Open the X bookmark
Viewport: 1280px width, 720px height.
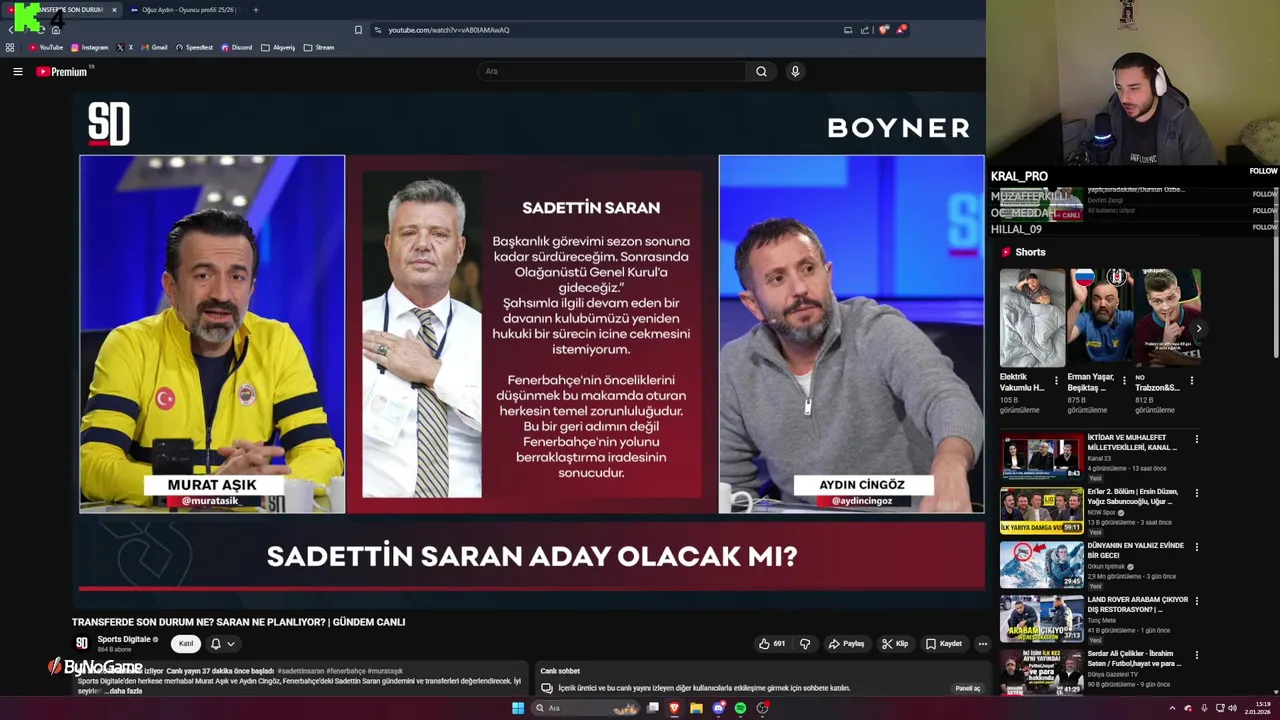point(125,47)
